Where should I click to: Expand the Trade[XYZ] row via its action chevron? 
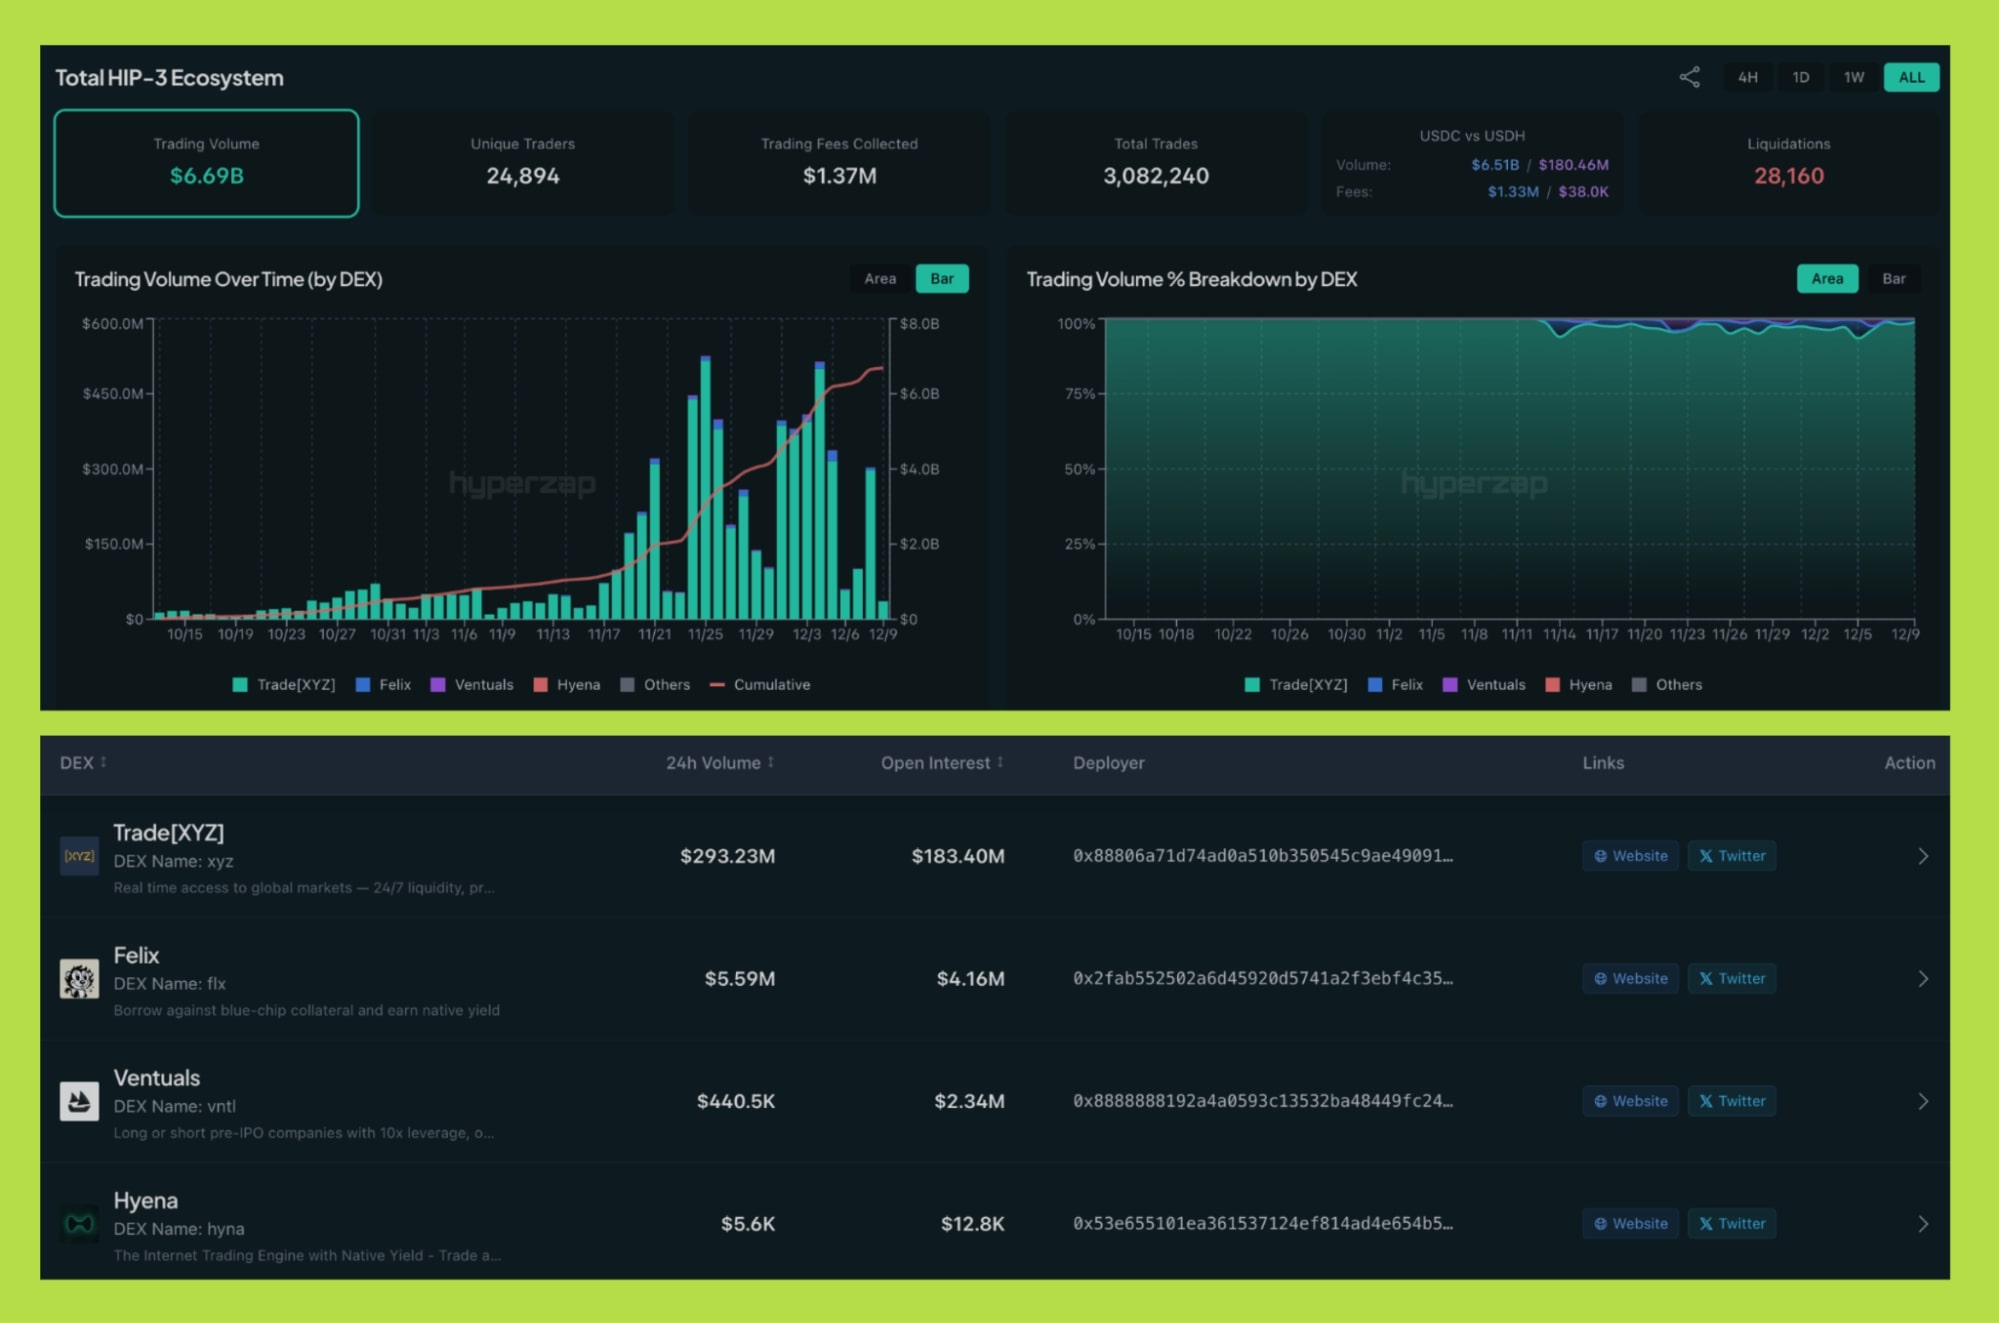pos(1921,856)
